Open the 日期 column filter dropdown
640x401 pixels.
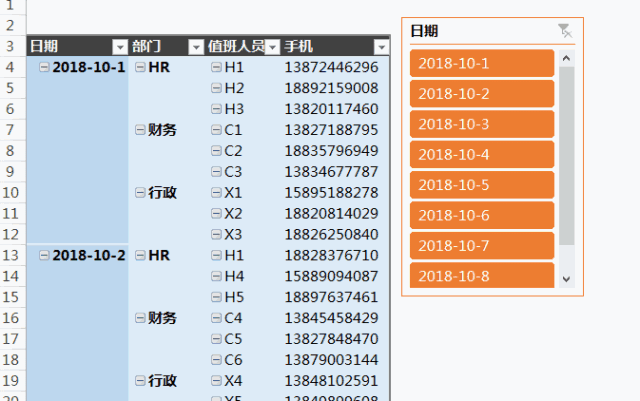coord(120,47)
